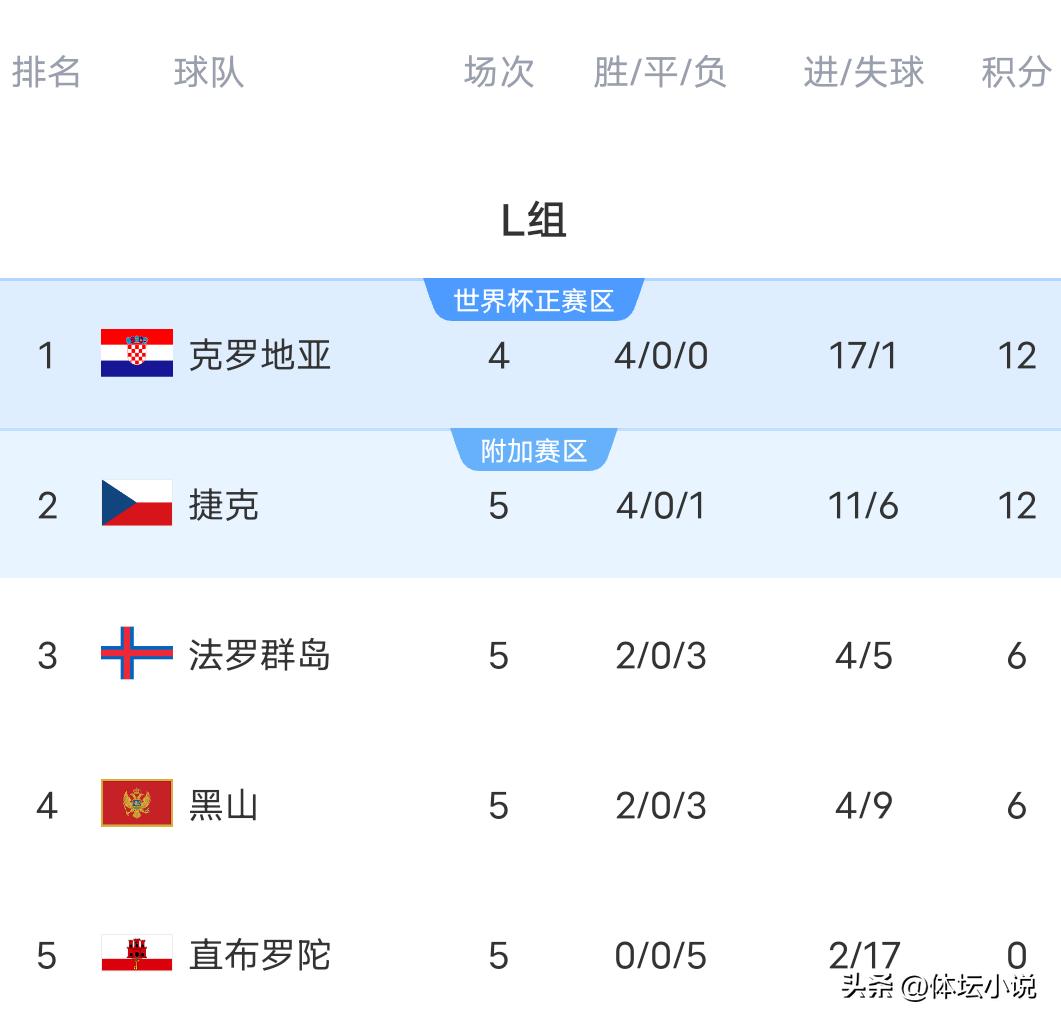Screen dimensions: 1061x1024
Task: Click the Gibraltar flag icon
Action: pos(137,953)
